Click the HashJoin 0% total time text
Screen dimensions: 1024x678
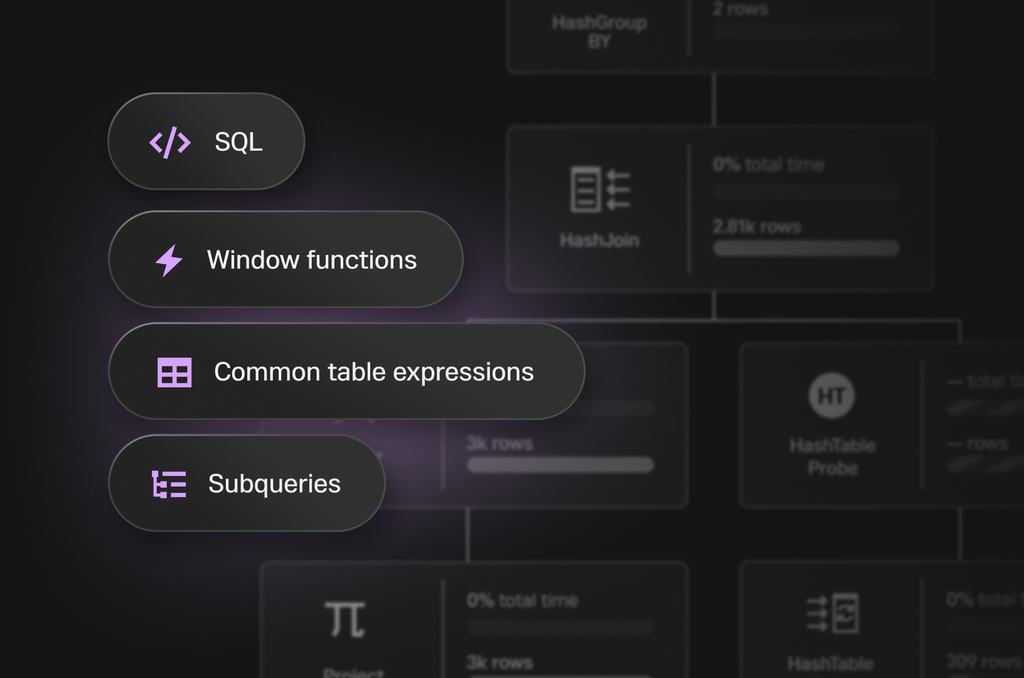click(x=768, y=165)
